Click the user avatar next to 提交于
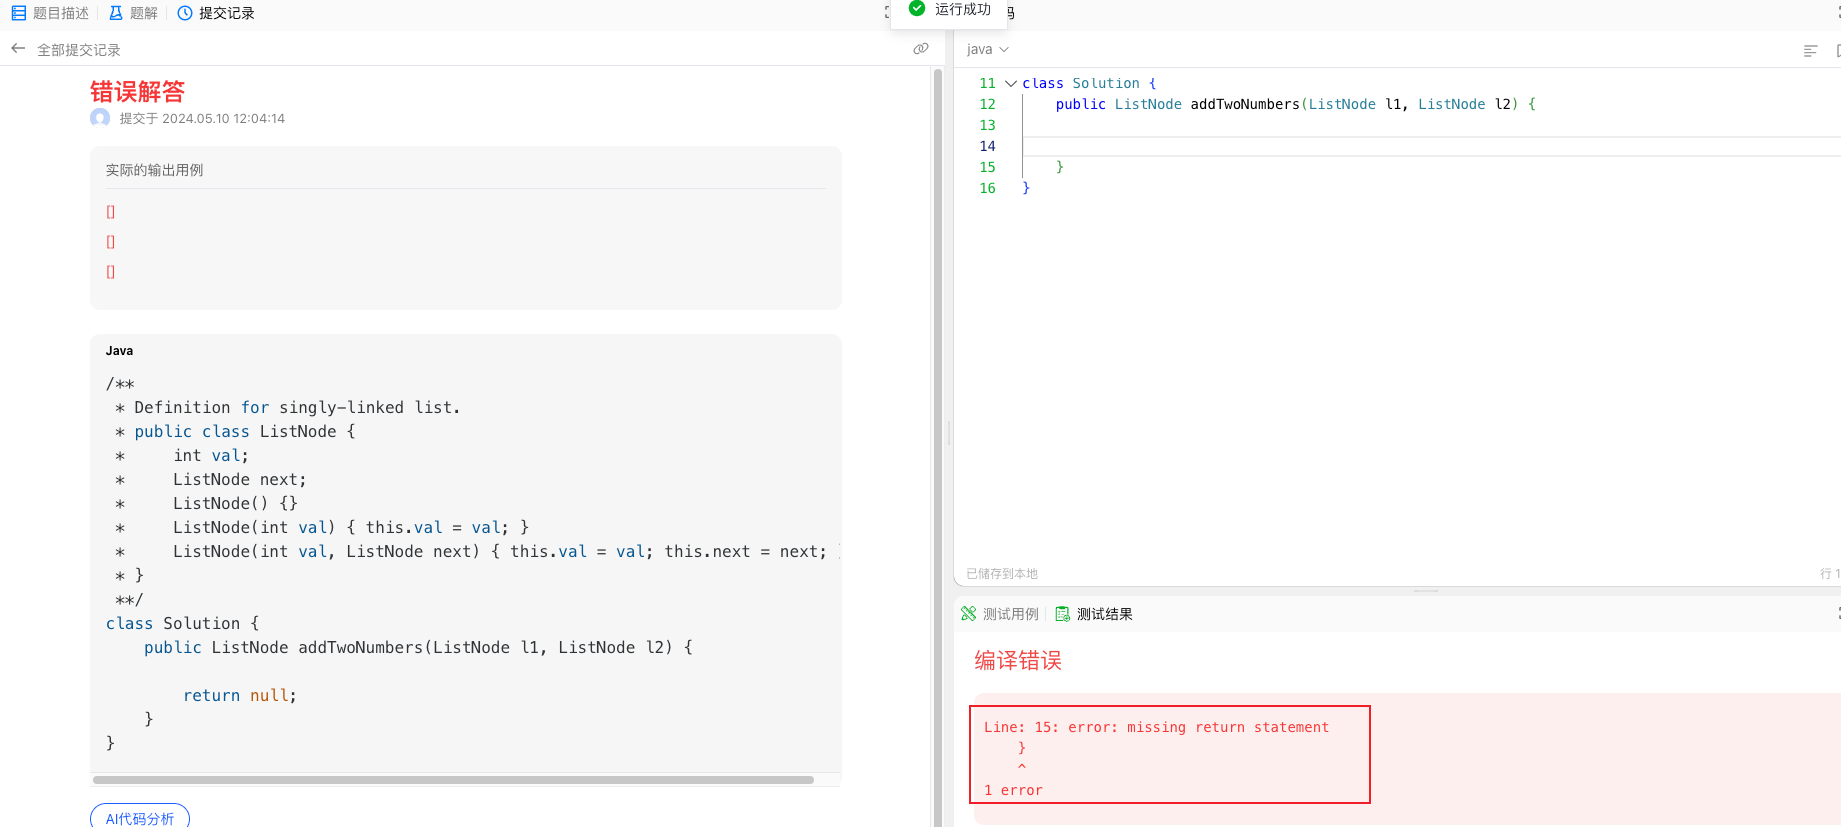Screen dimensions: 1841x827 [100, 118]
